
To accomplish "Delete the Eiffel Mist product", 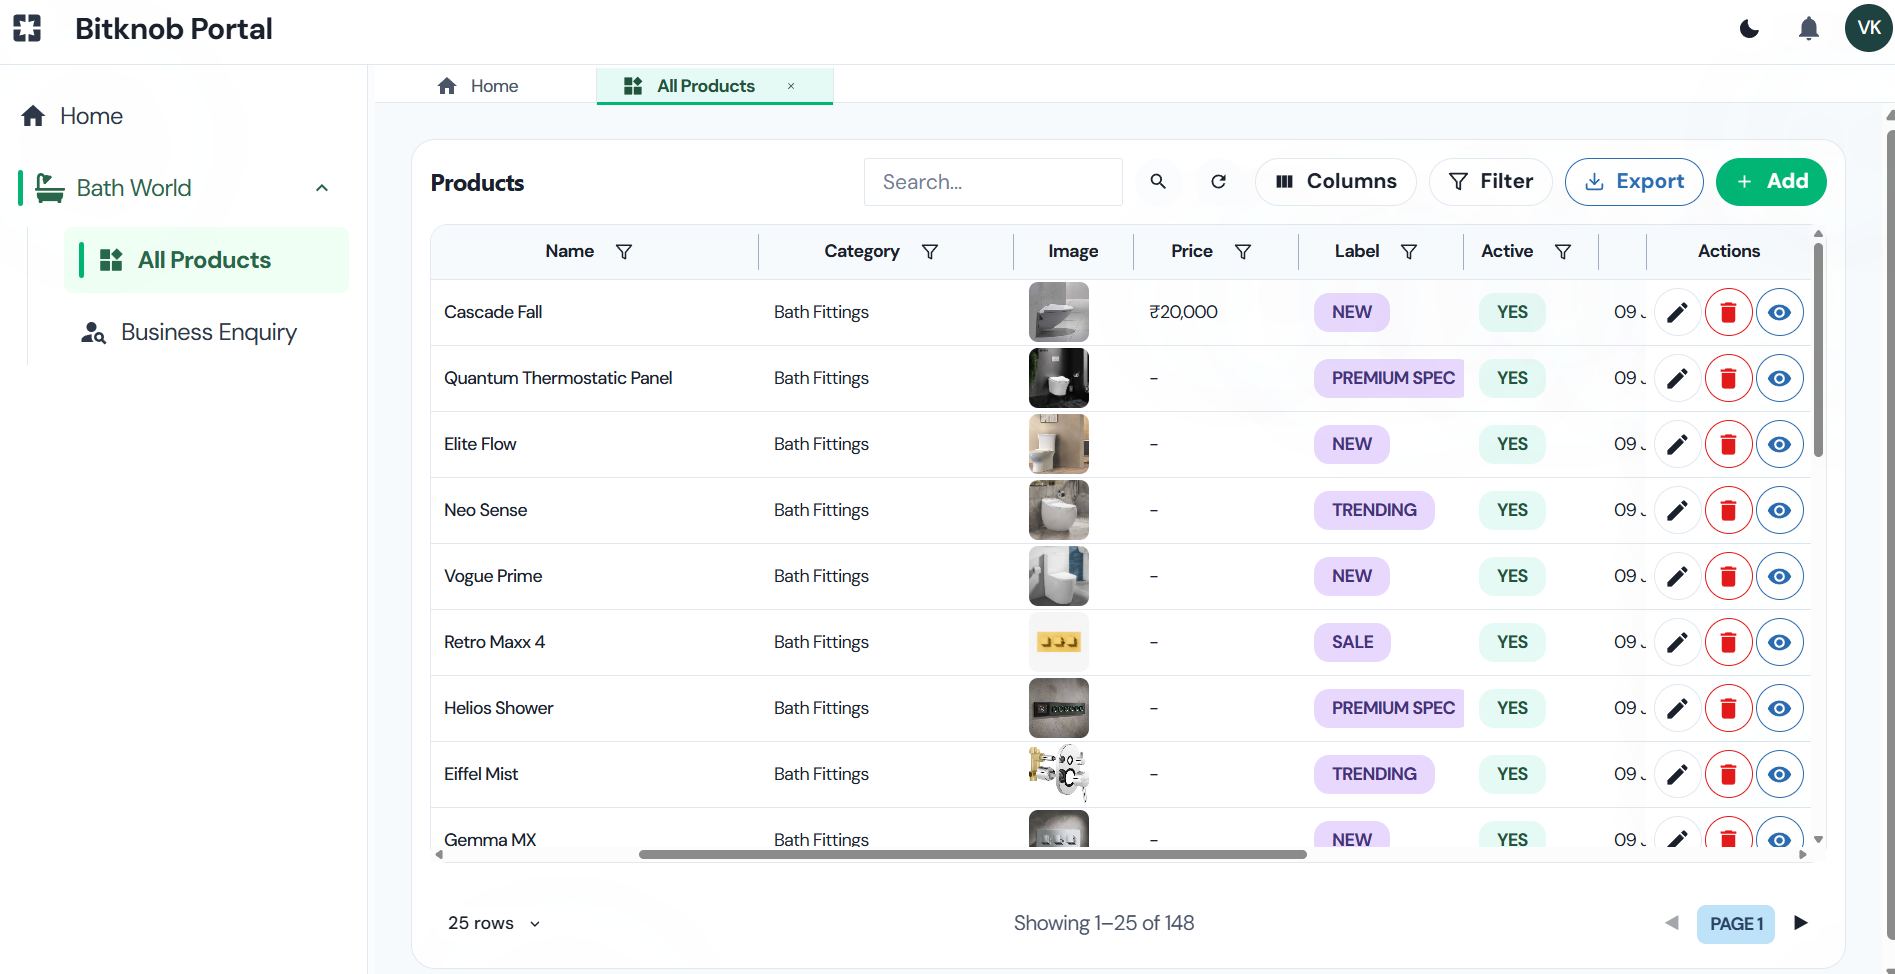I will click(1728, 774).
